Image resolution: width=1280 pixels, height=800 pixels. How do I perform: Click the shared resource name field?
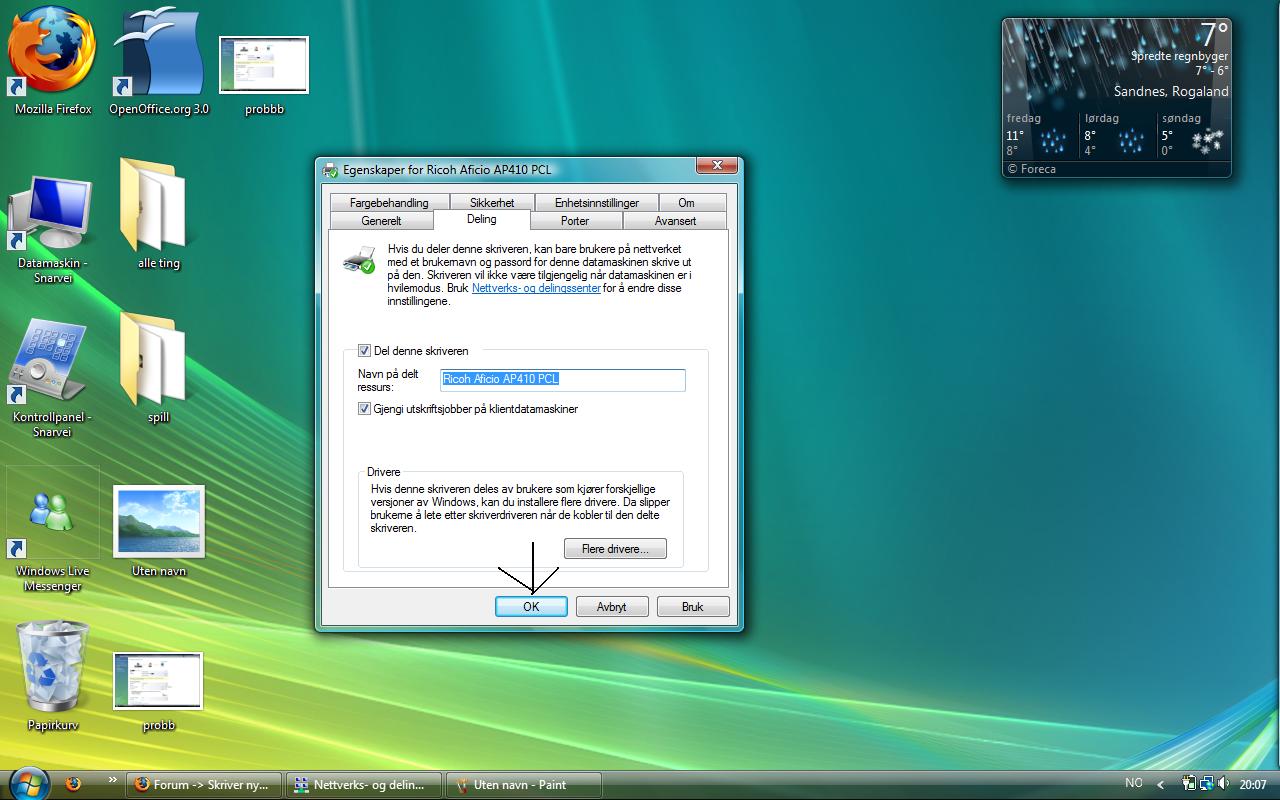coord(563,380)
